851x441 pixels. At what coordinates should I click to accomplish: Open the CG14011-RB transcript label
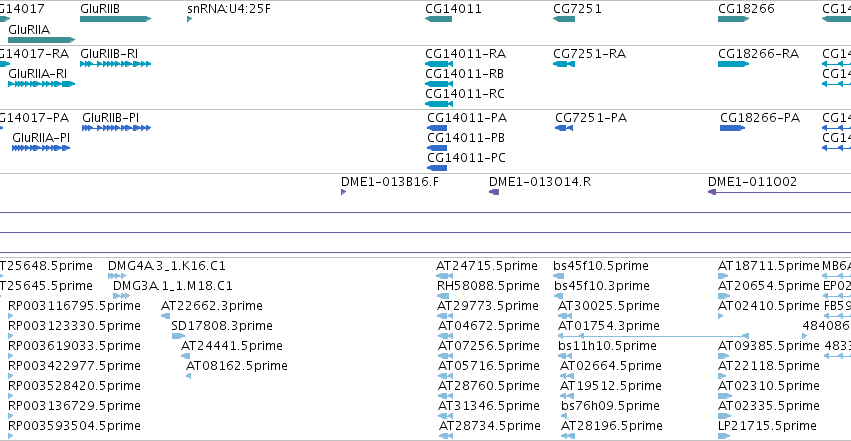[x=465, y=74]
